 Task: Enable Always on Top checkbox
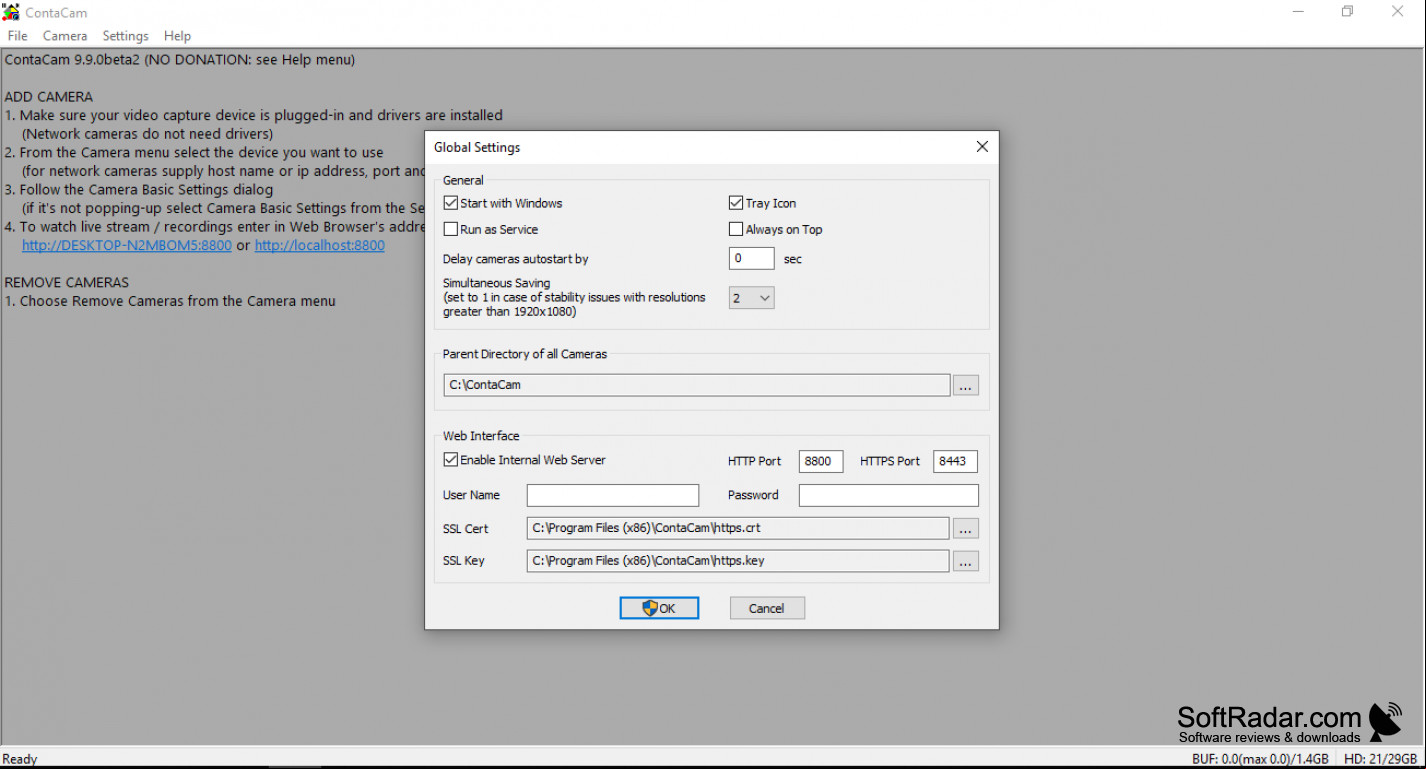(736, 229)
